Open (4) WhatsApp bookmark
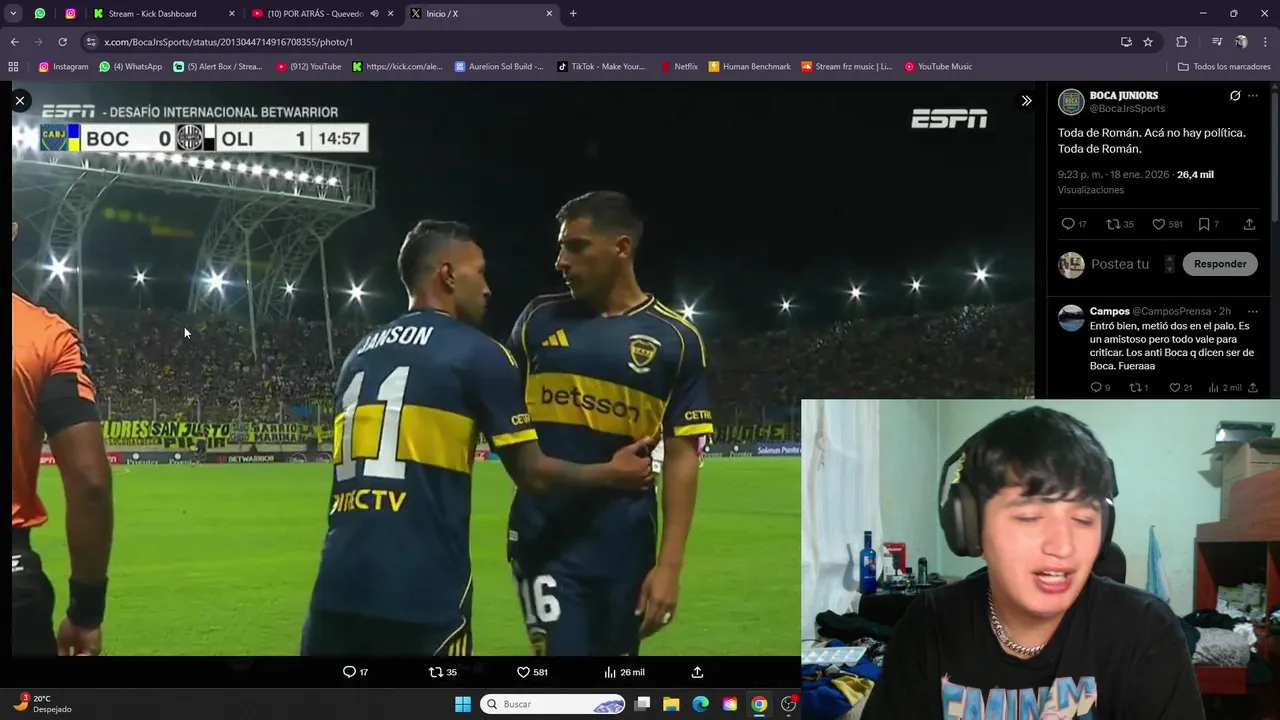The image size is (1280, 720). (x=130, y=67)
